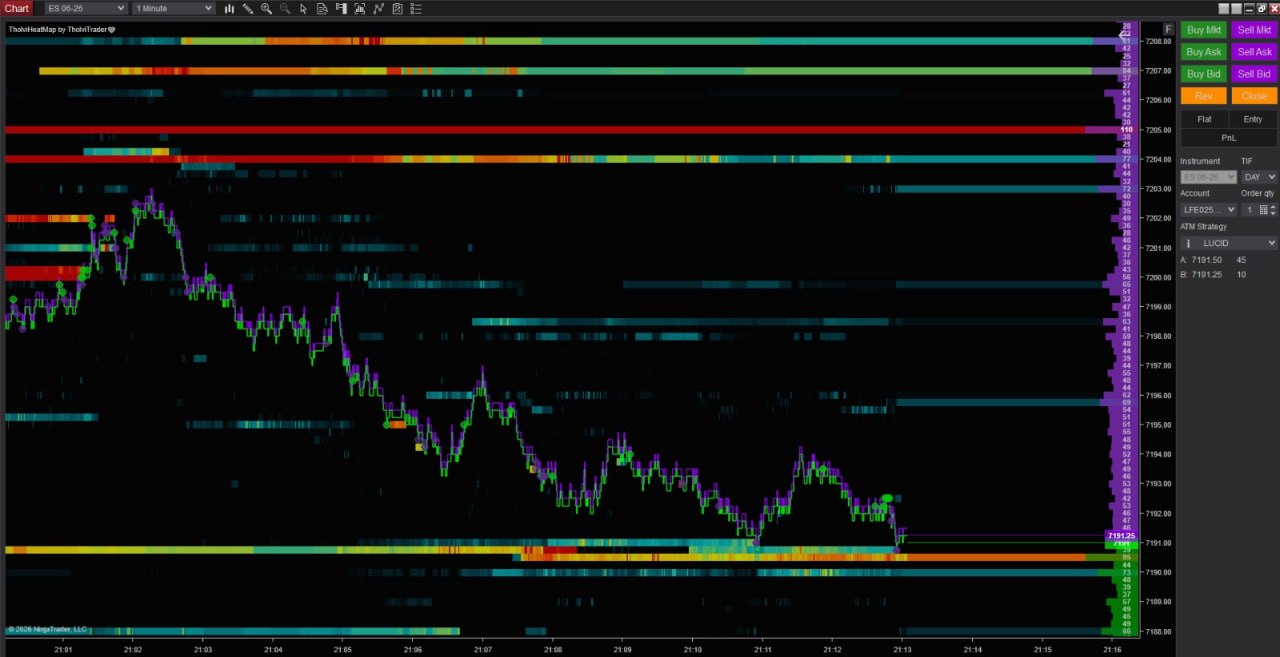
Task: Open the order quantity calculator icon
Action: click(x=1264, y=210)
